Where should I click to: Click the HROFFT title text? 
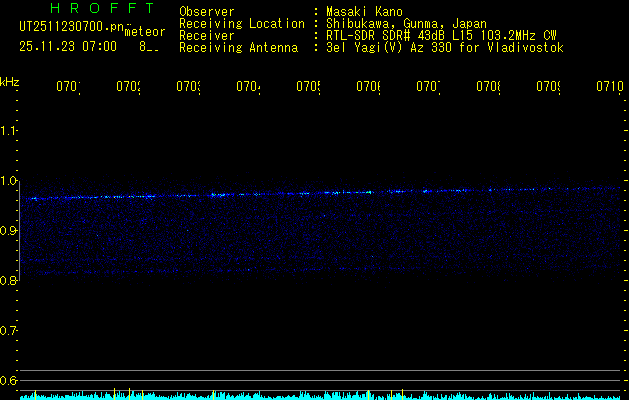pyautogui.click(x=103, y=8)
